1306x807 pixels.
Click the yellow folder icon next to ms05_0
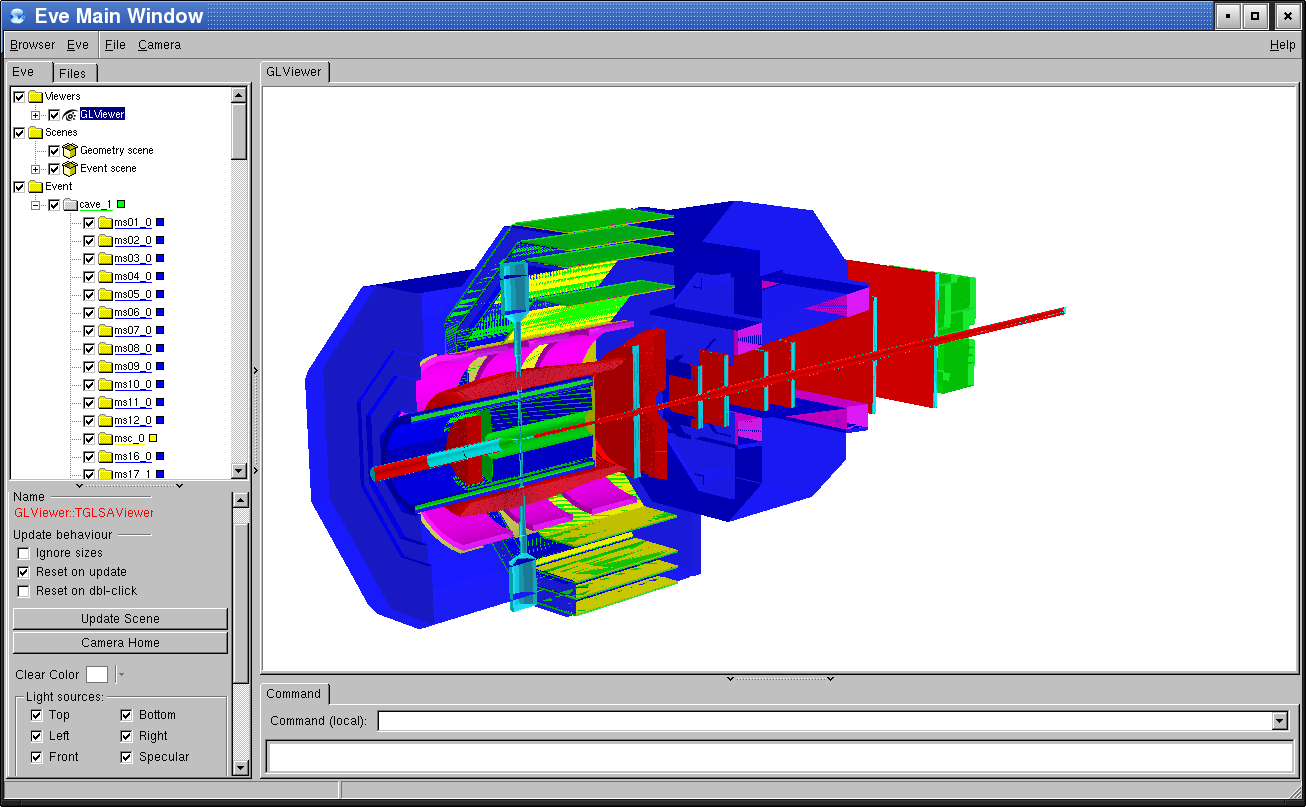[105, 294]
